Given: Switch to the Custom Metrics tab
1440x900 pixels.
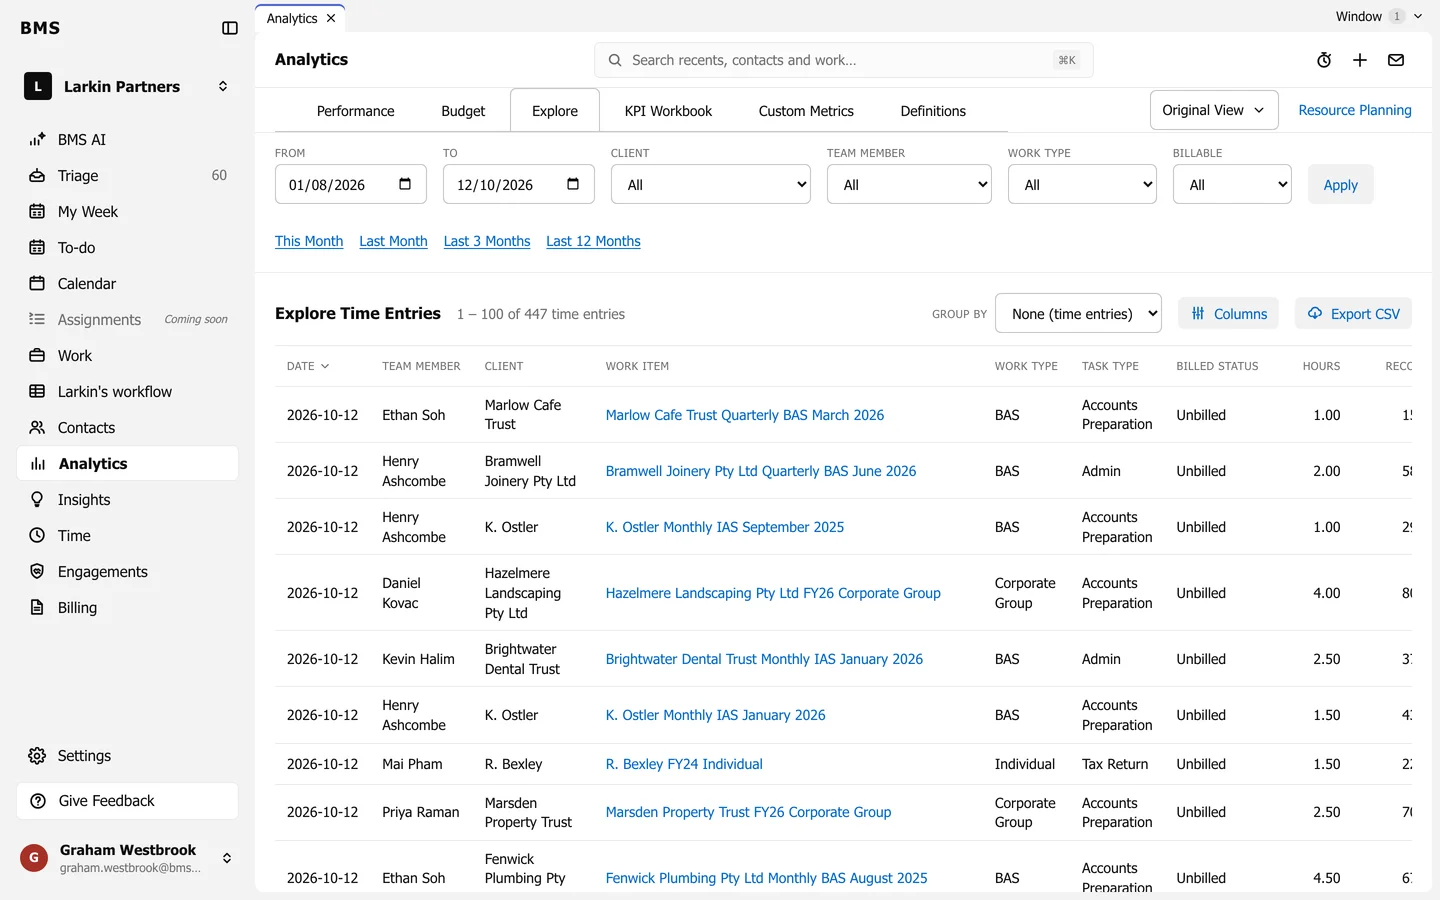Looking at the screenshot, I should pos(806,111).
